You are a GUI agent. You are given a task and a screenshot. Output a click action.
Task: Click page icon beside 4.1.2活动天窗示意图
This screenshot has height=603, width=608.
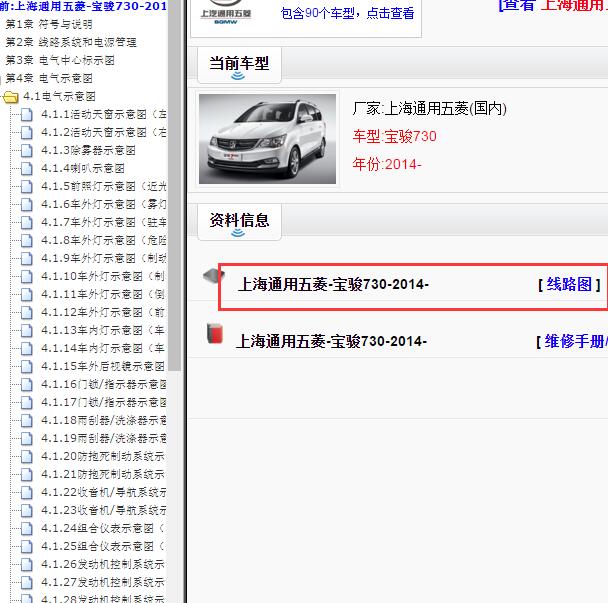tap(26, 133)
